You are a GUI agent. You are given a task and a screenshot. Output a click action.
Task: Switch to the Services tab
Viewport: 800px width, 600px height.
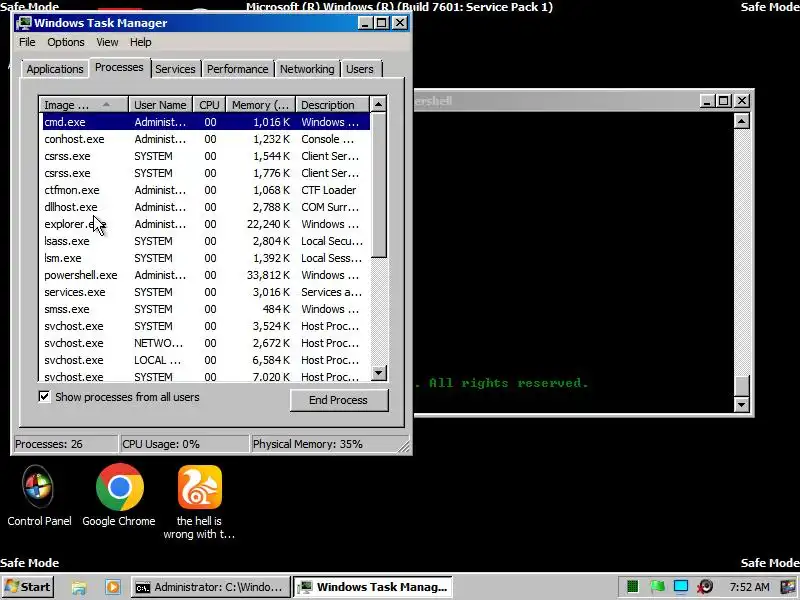tap(175, 69)
